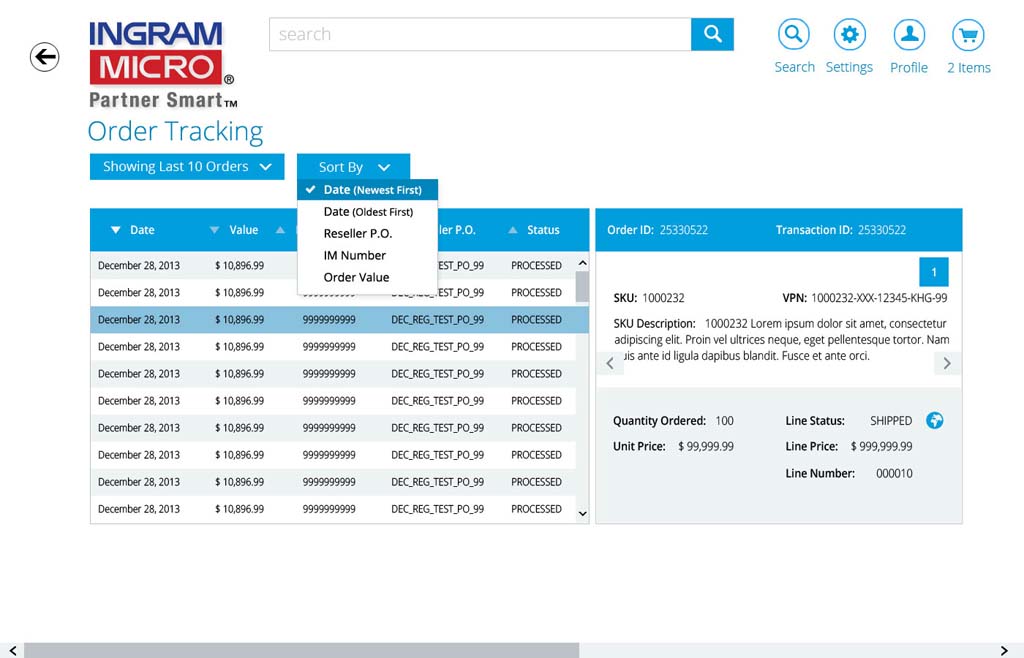Open the Profile icon
Image resolution: width=1024 pixels, height=658 pixels.
(909, 35)
